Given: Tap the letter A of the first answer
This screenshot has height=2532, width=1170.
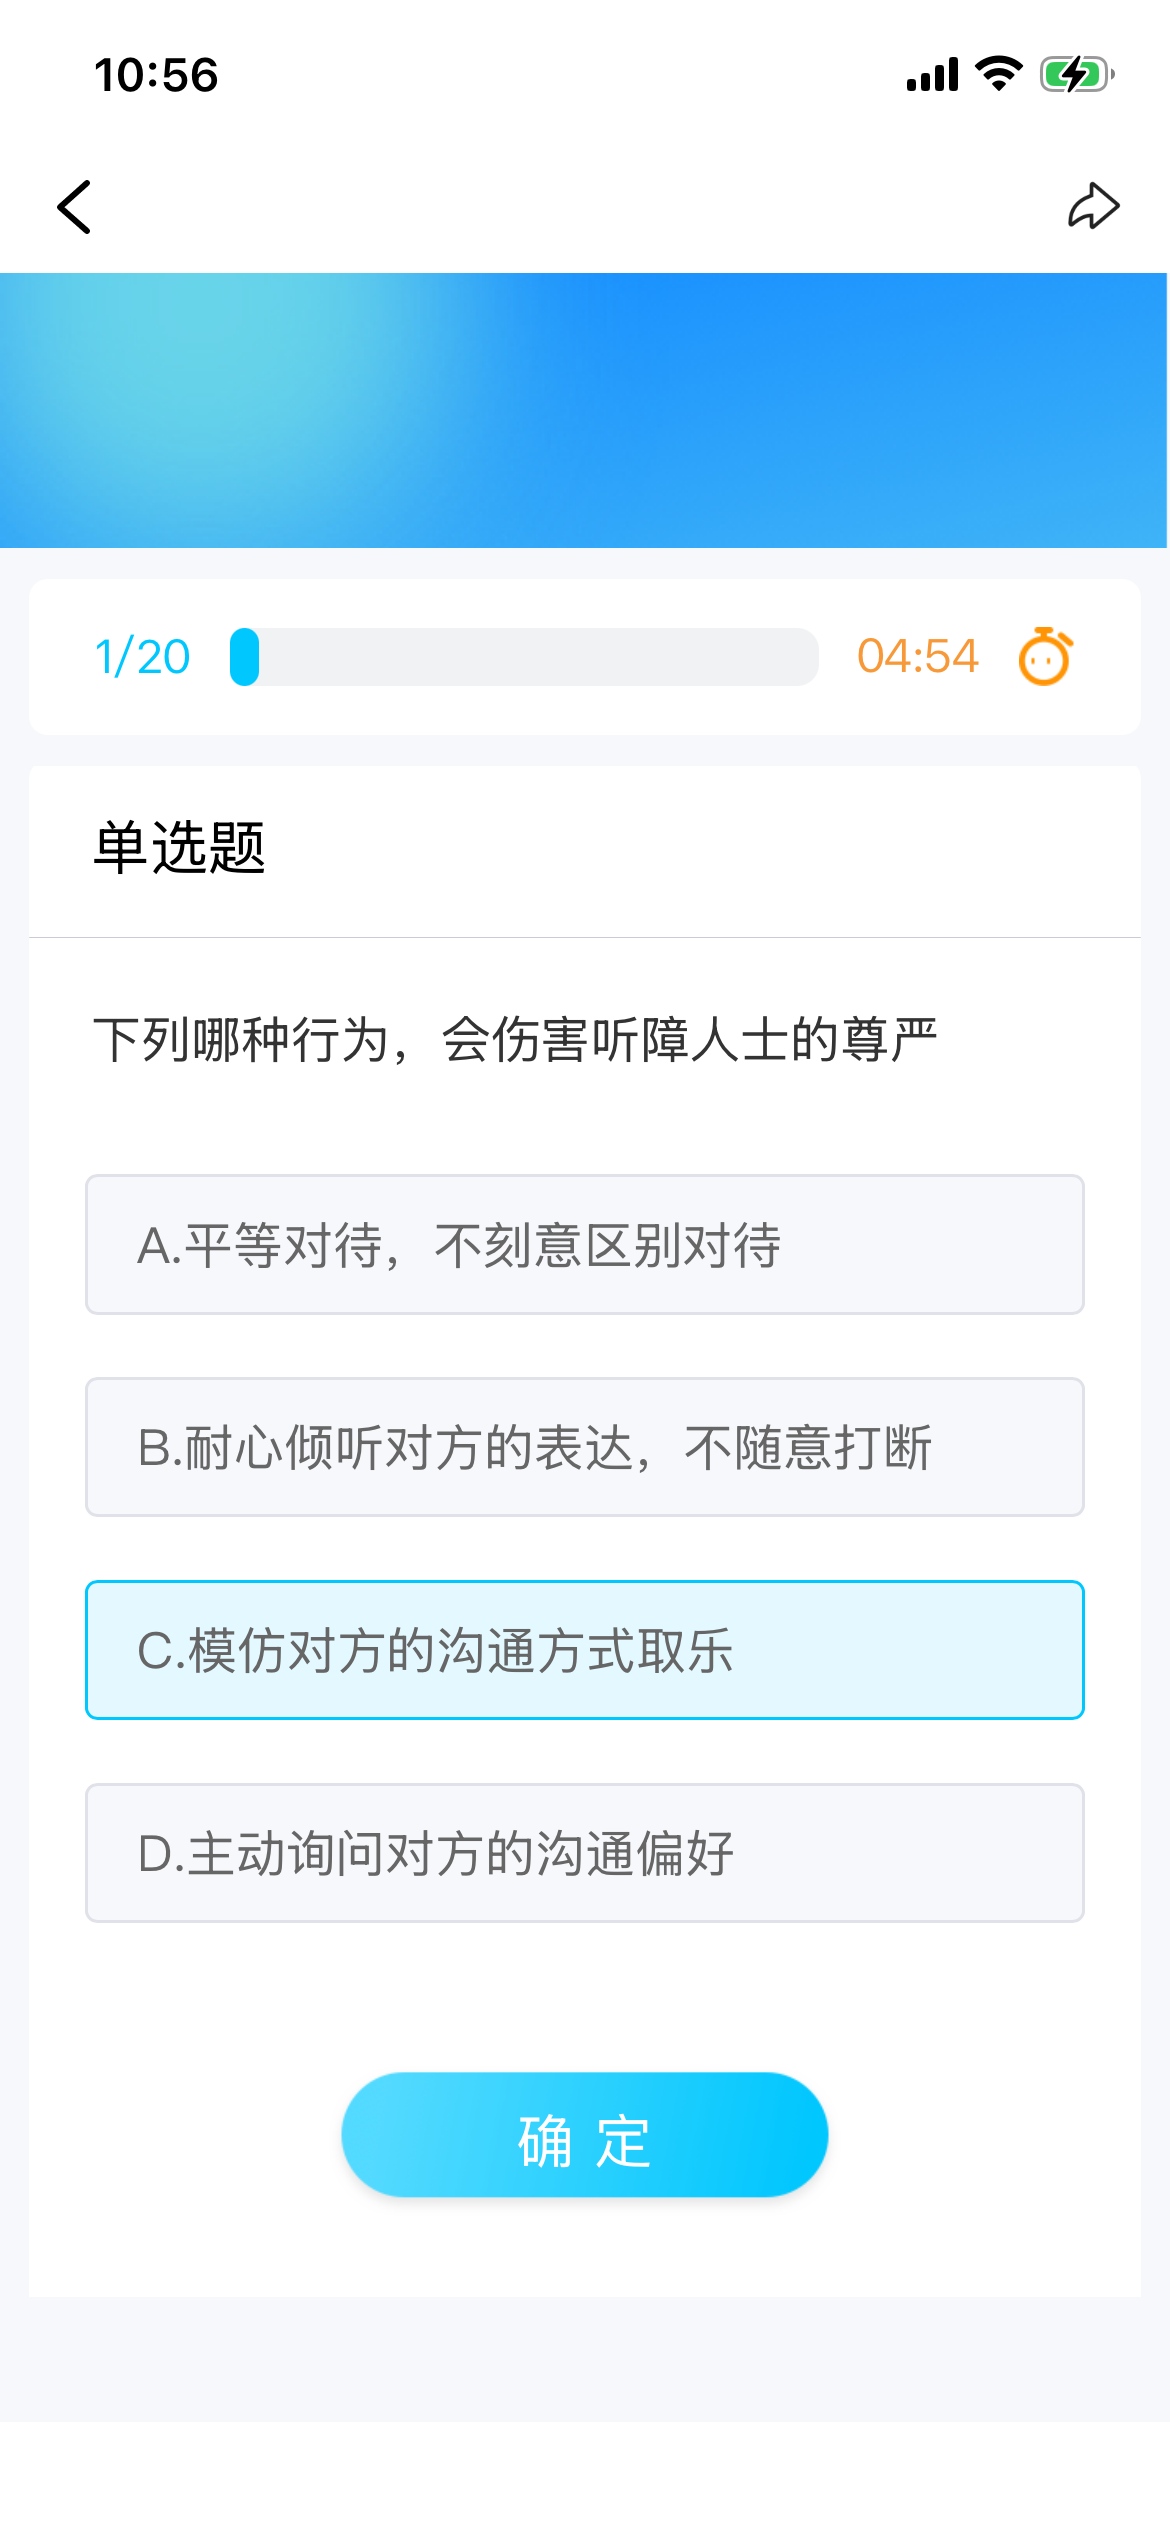Looking at the screenshot, I should coord(154,1246).
